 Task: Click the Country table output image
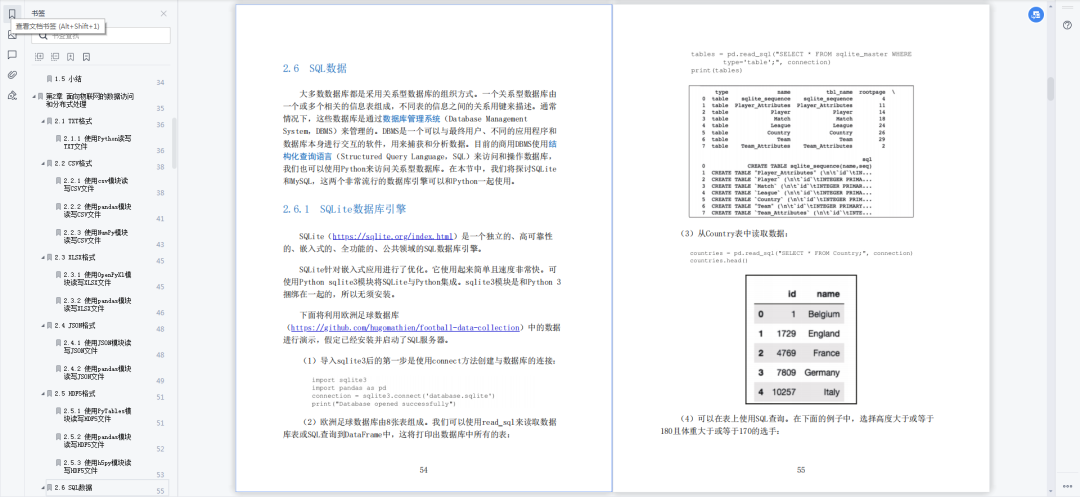click(801, 339)
